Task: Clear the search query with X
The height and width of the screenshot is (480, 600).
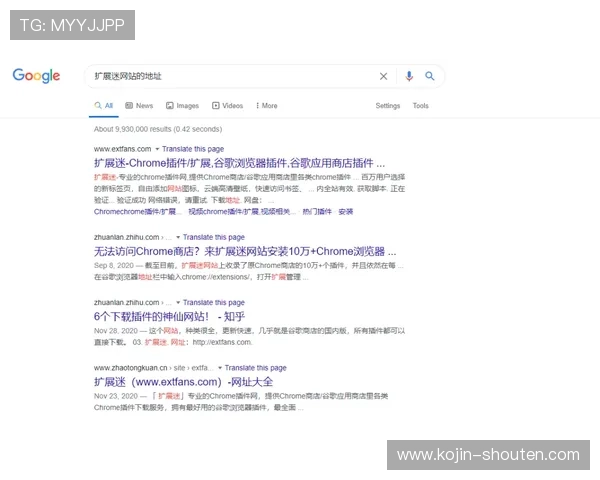Action: click(383, 76)
